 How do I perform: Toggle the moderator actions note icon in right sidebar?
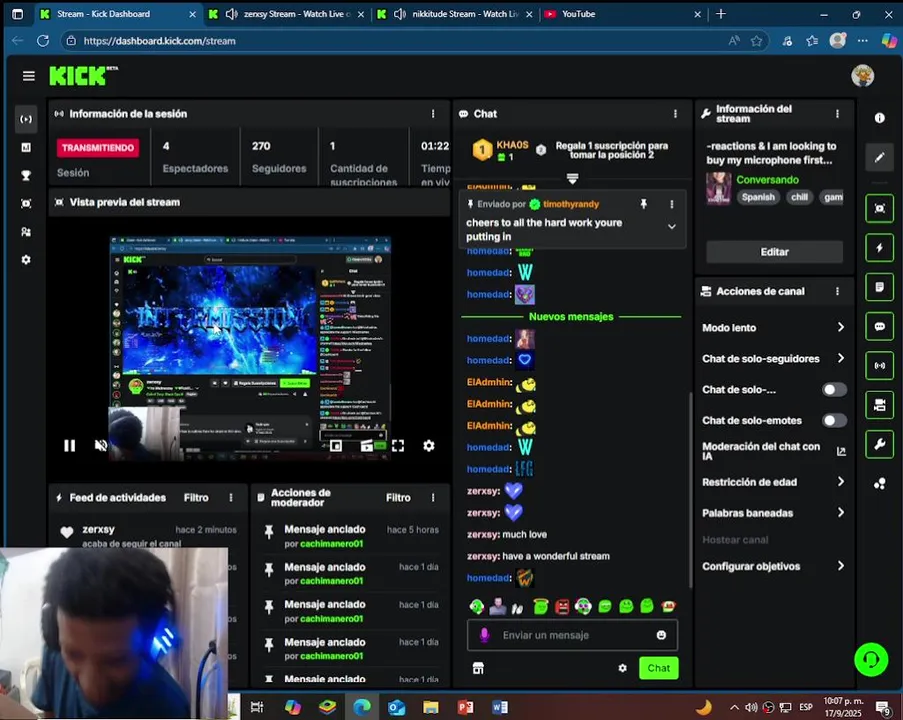click(x=879, y=287)
